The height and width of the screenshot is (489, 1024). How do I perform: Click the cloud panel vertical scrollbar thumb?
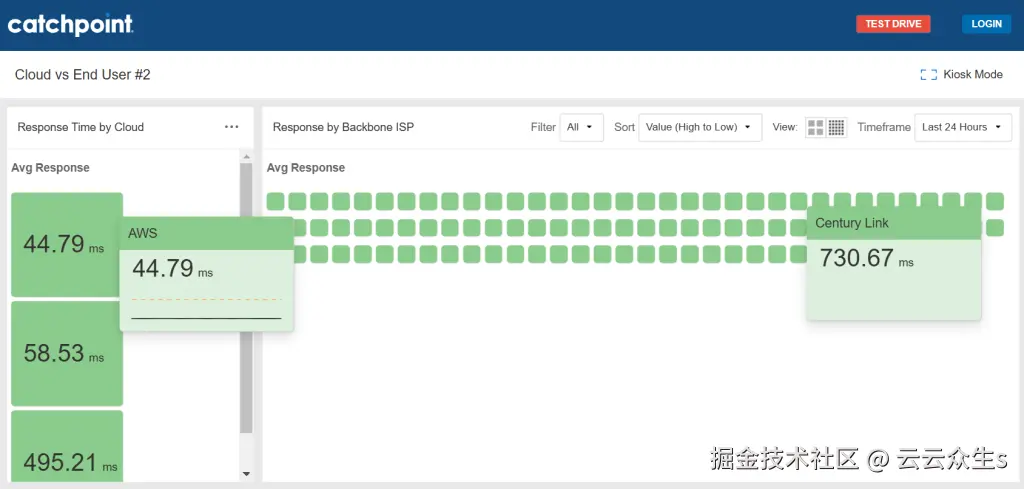pos(246,298)
